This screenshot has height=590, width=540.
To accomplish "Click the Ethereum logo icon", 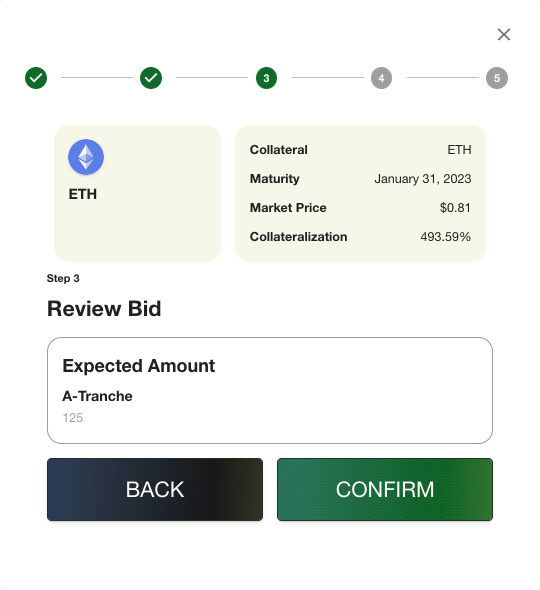I will (x=86, y=157).
